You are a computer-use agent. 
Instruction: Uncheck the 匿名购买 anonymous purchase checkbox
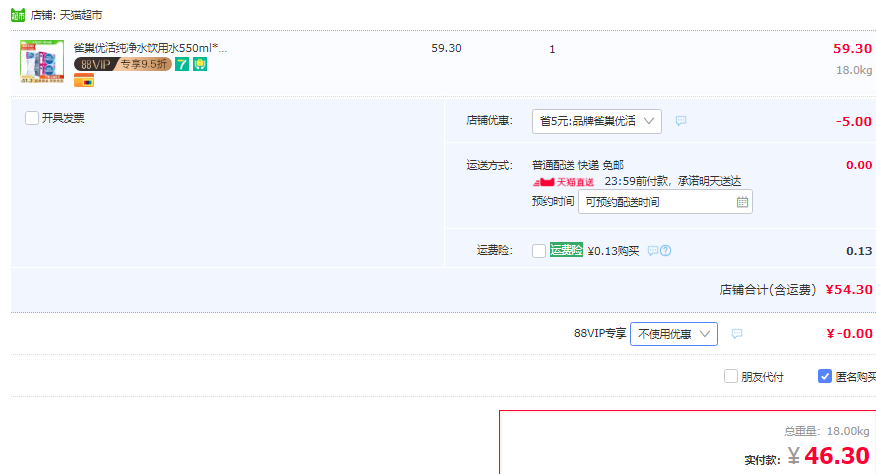click(825, 376)
